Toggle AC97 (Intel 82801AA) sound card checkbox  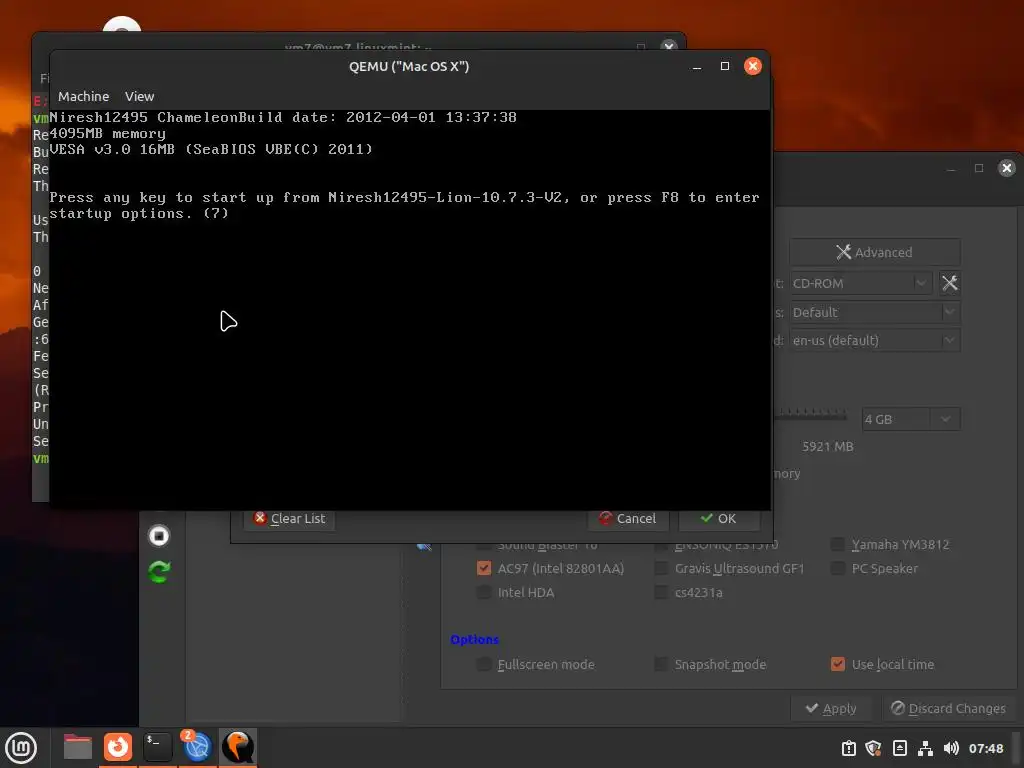click(484, 568)
